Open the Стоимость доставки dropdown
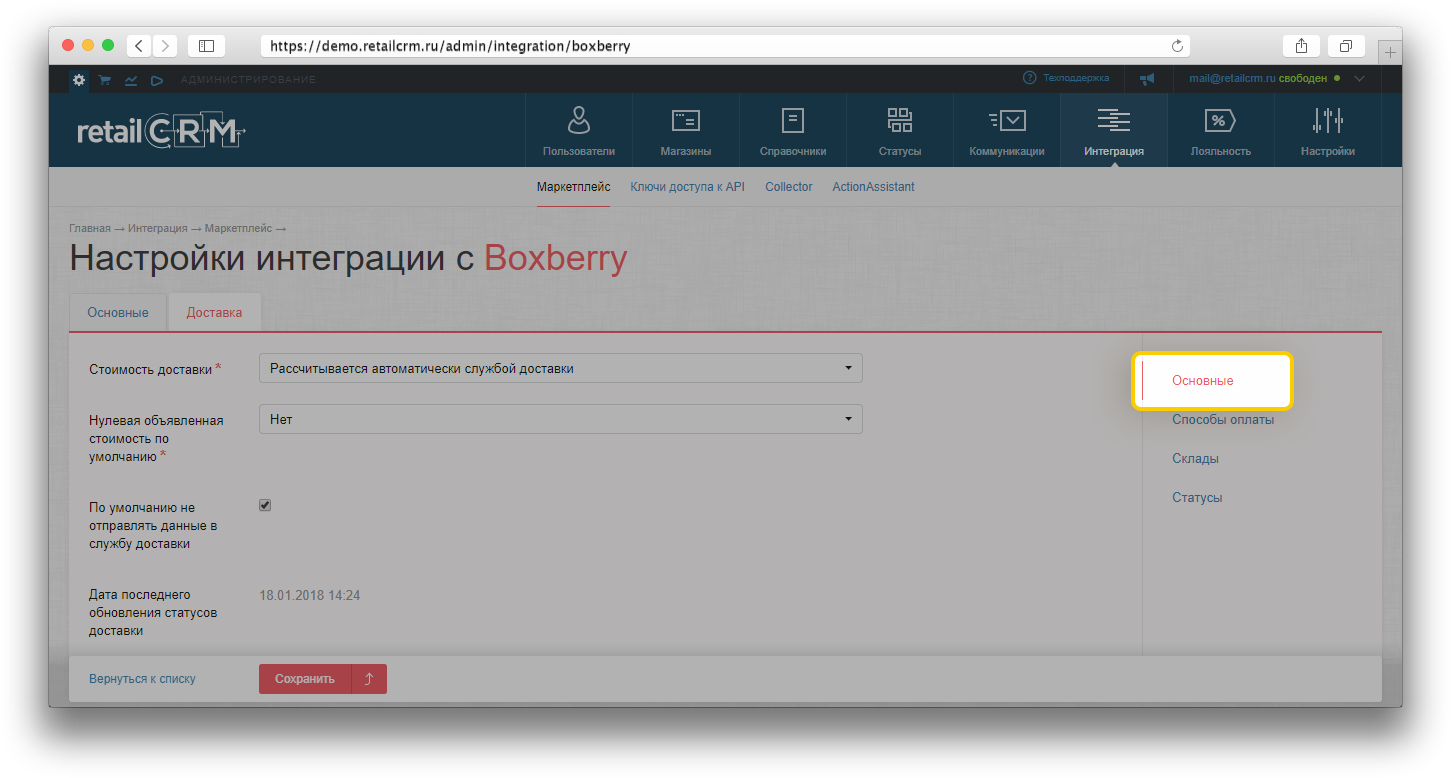This screenshot has width=1451, height=778. pyautogui.click(x=560, y=368)
